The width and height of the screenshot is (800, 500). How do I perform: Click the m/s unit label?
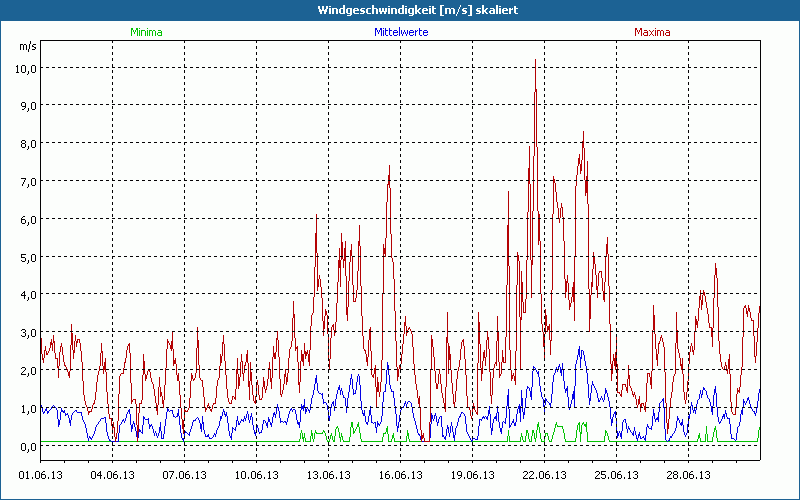(27, 46)
